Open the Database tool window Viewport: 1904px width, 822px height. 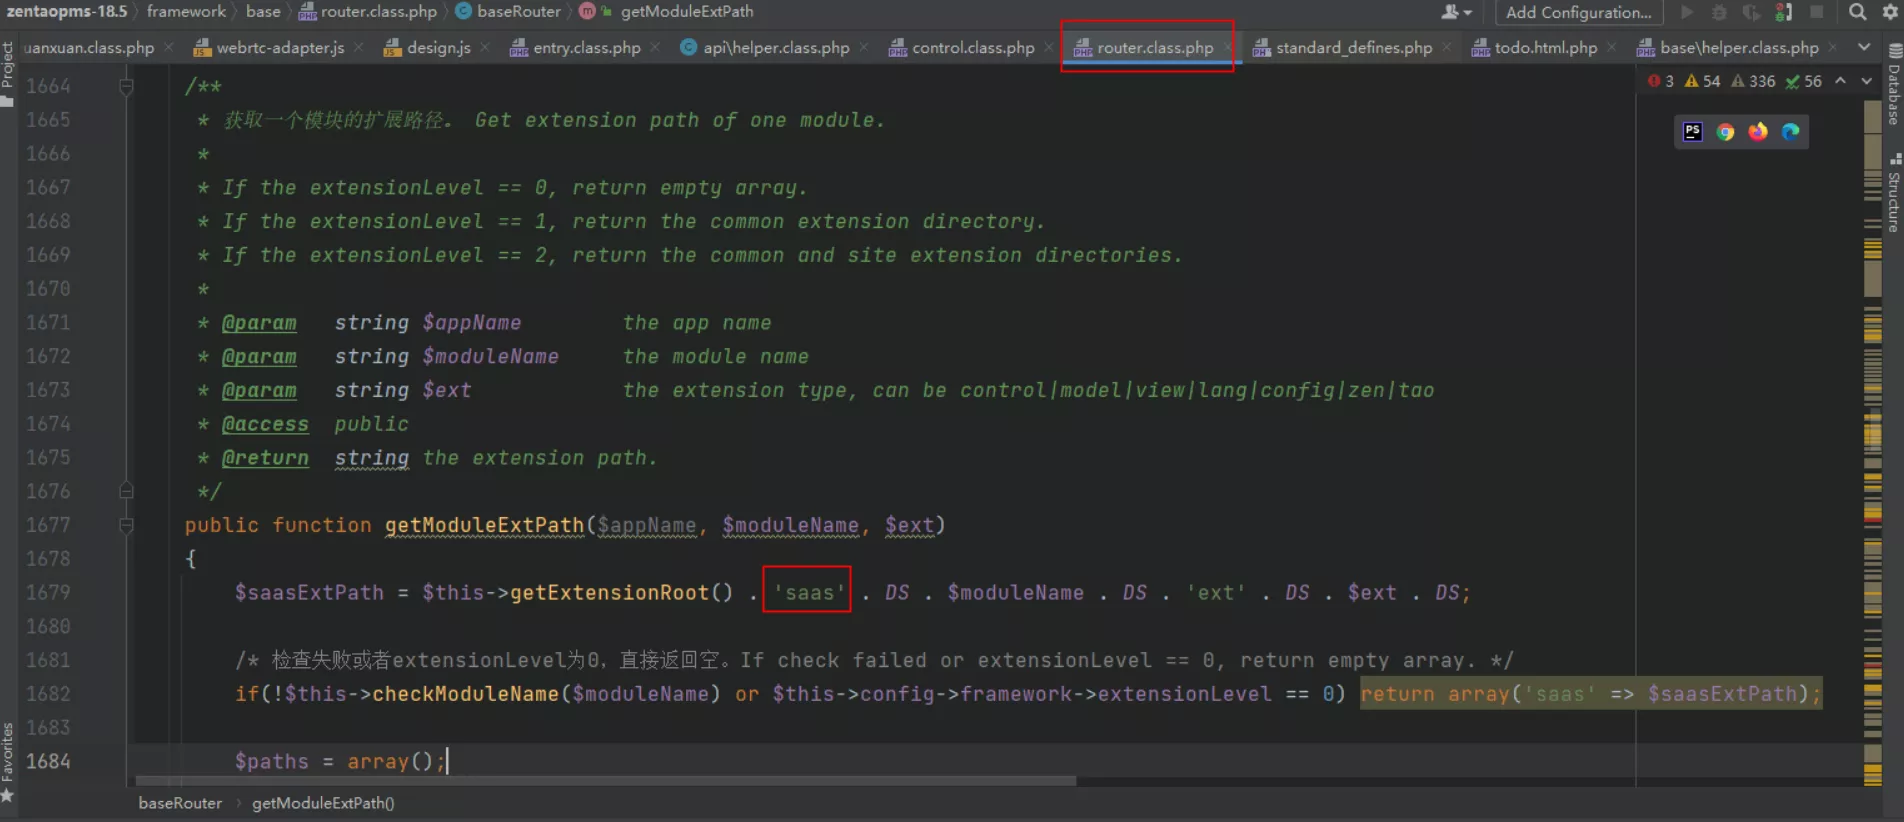tap(1894, 85)
